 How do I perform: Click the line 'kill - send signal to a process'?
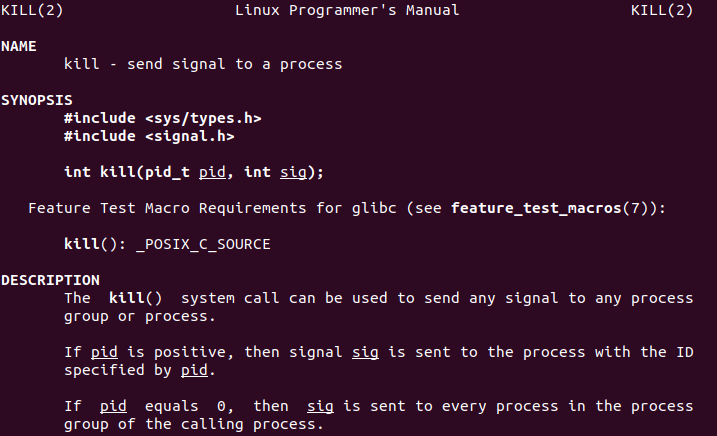[x=203, y=64]
